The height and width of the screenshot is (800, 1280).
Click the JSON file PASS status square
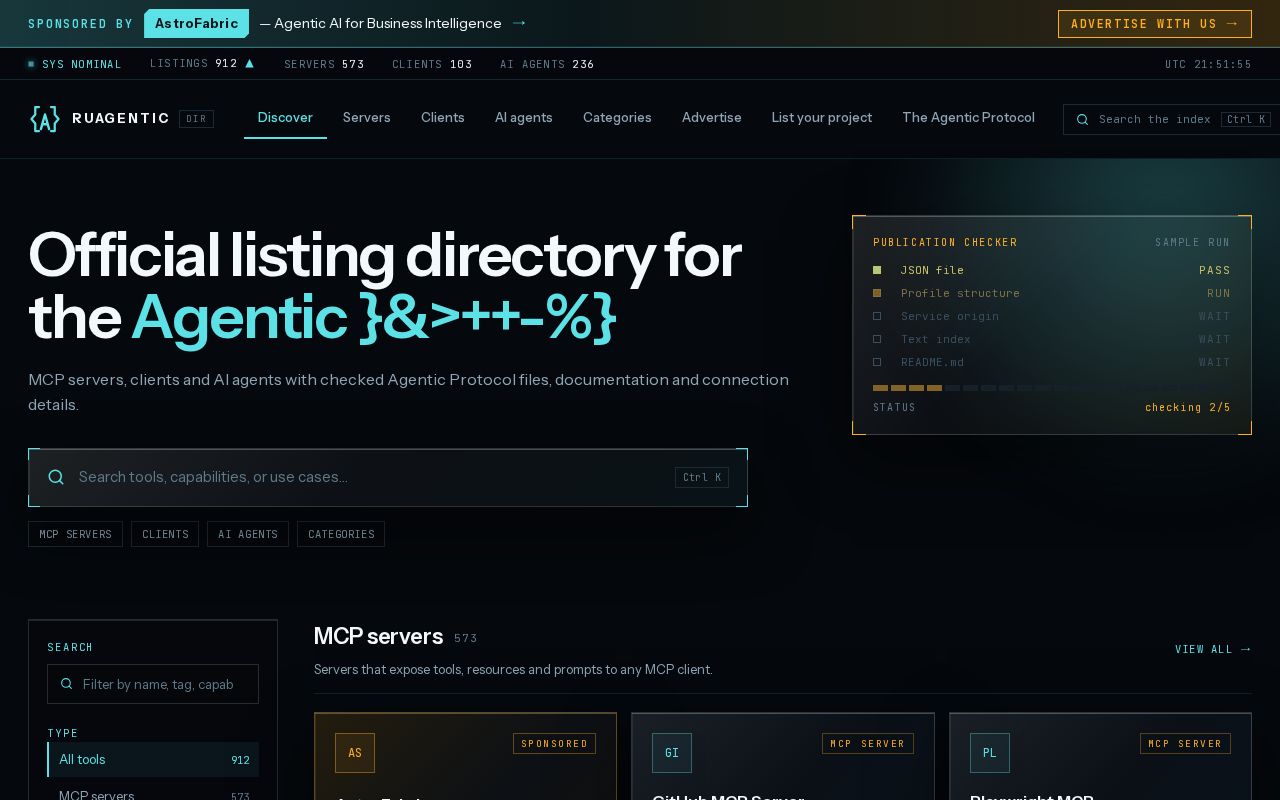[877, 270]
